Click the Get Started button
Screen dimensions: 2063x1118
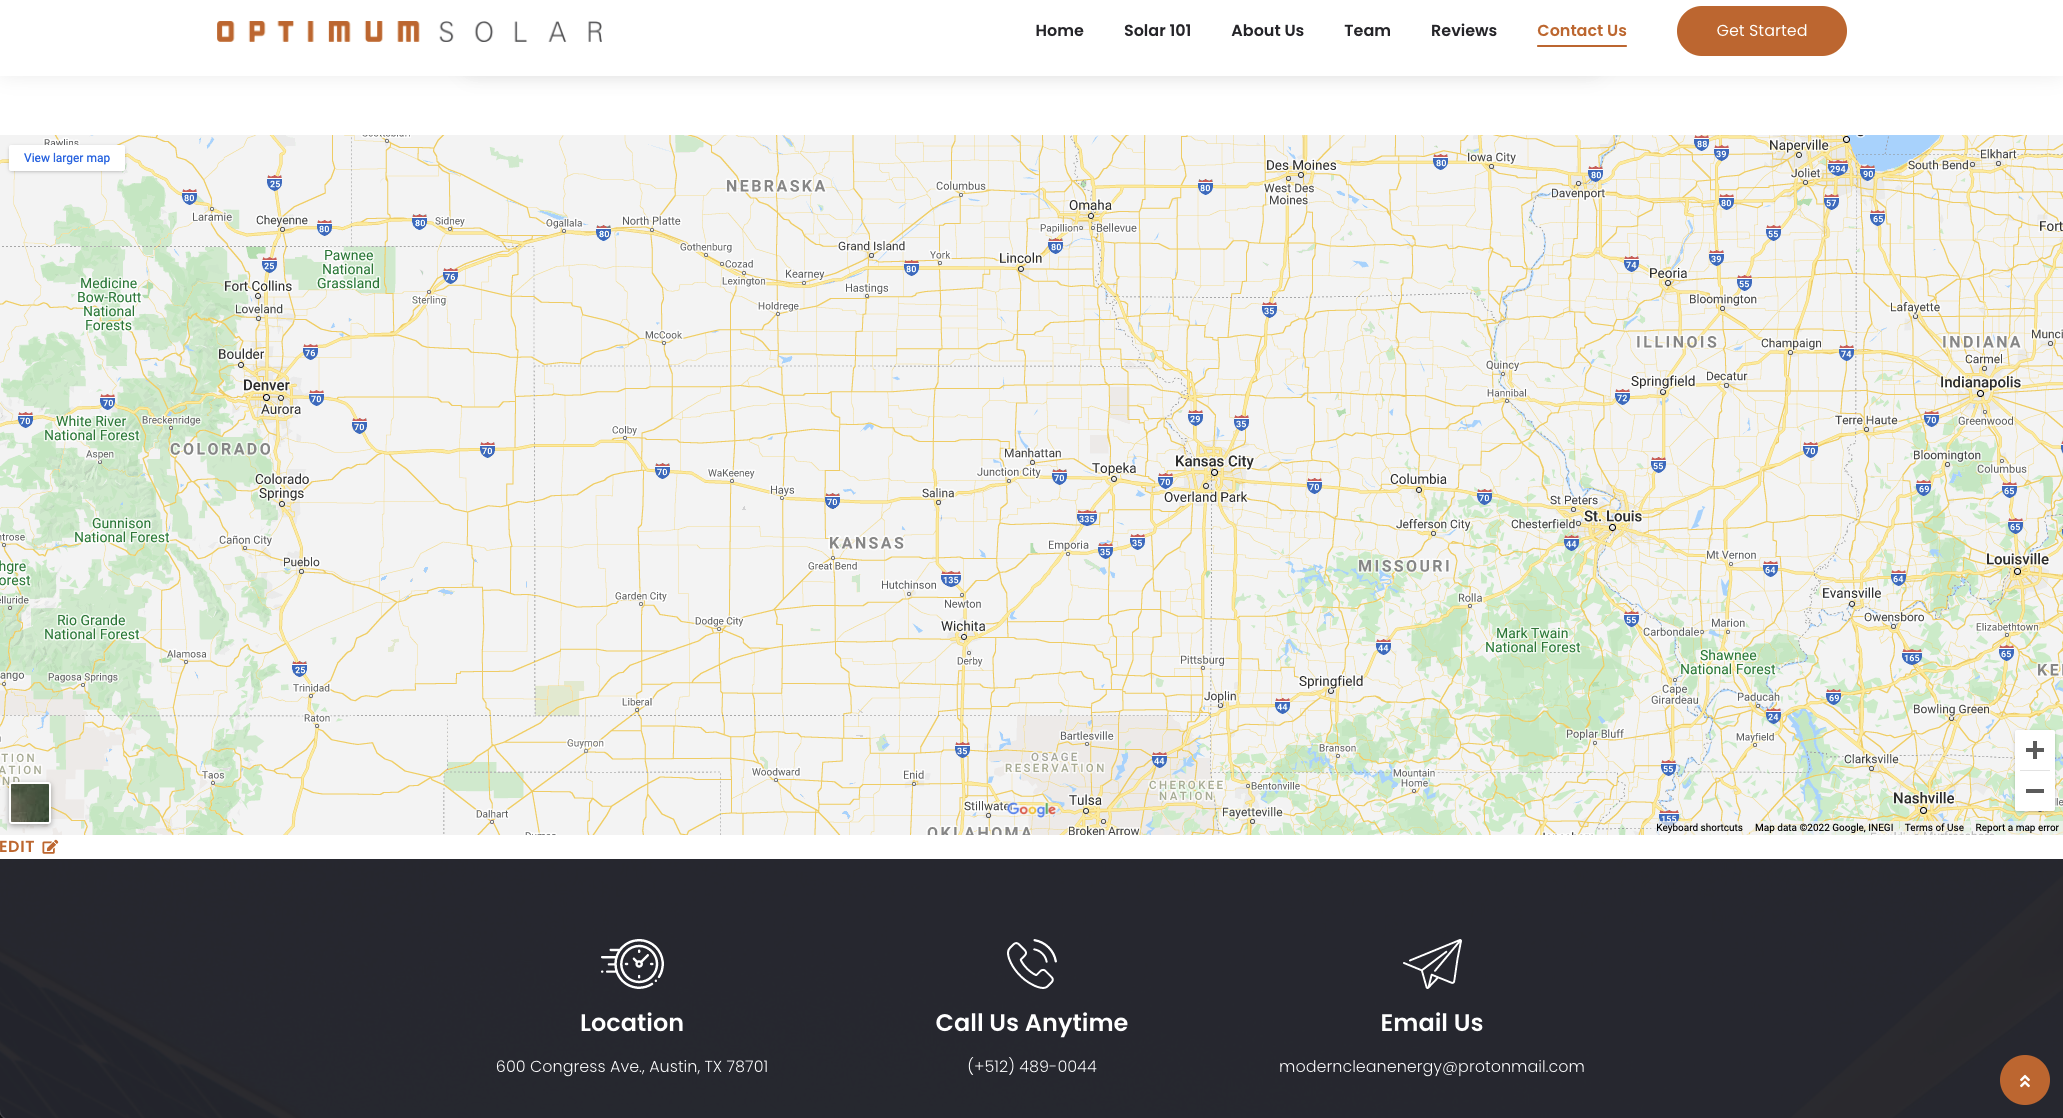pyautogui.click(x=1761, y=31)
